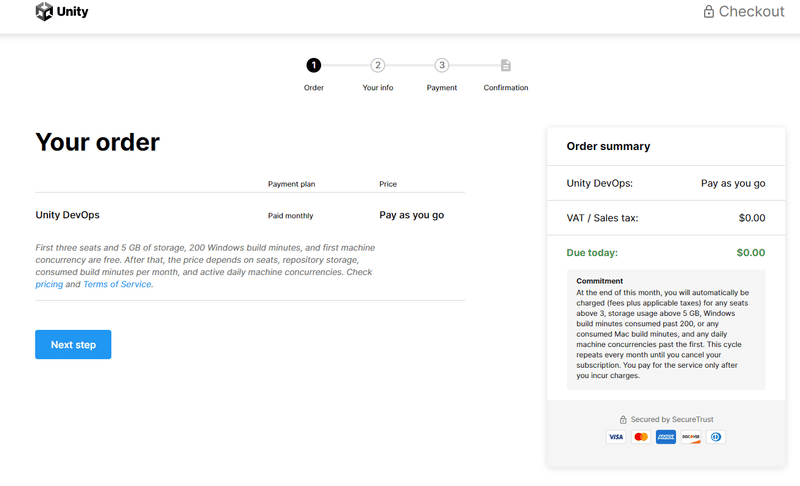
Task: Open the pricing link
Action: pyautogui.click(x=49, y=285)
